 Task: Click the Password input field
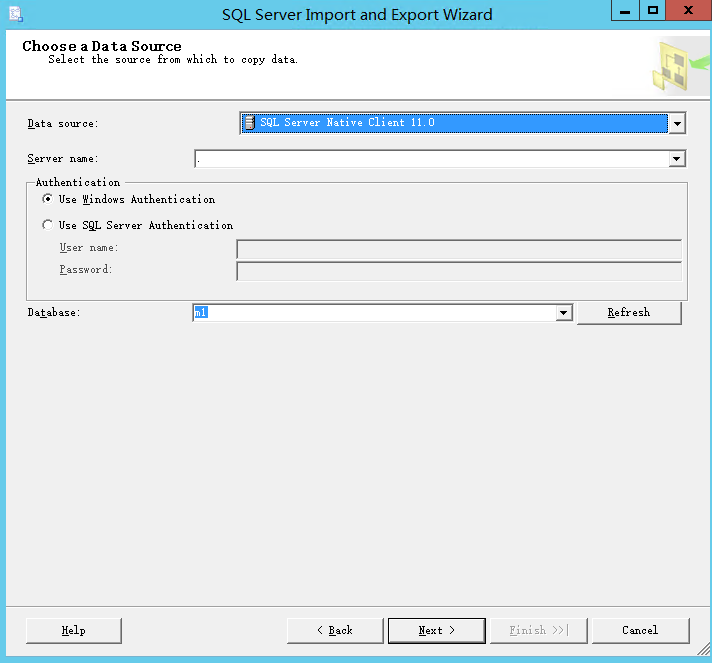click(x=459, y=271)
